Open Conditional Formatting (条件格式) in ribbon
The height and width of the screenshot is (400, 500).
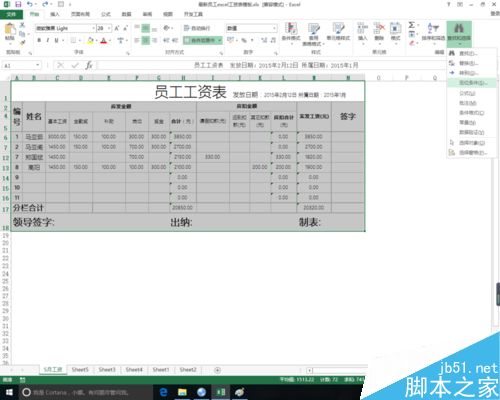(x=291, y=32)
